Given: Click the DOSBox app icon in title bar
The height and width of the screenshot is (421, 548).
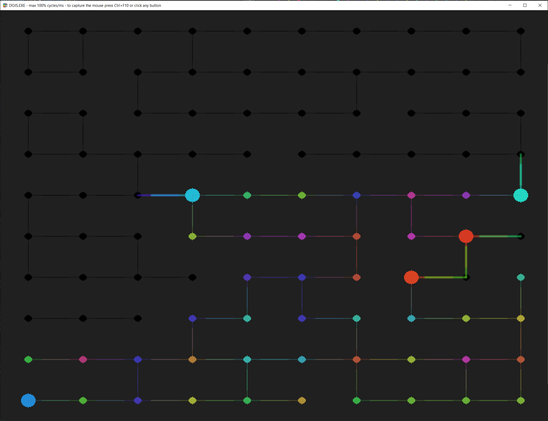Looking at the screenshot, I should point(5,5).
